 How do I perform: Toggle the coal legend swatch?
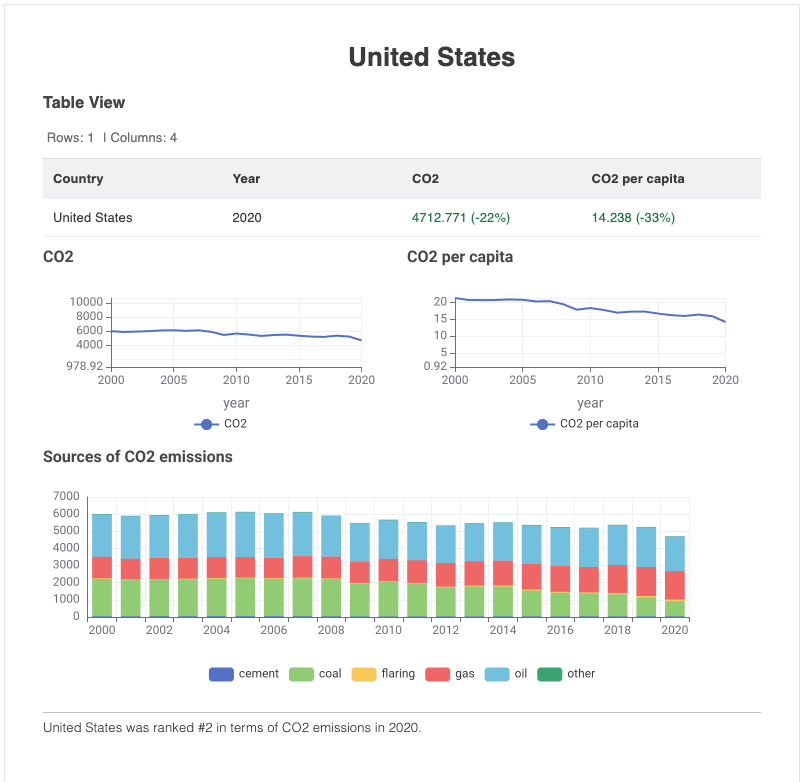301,674
